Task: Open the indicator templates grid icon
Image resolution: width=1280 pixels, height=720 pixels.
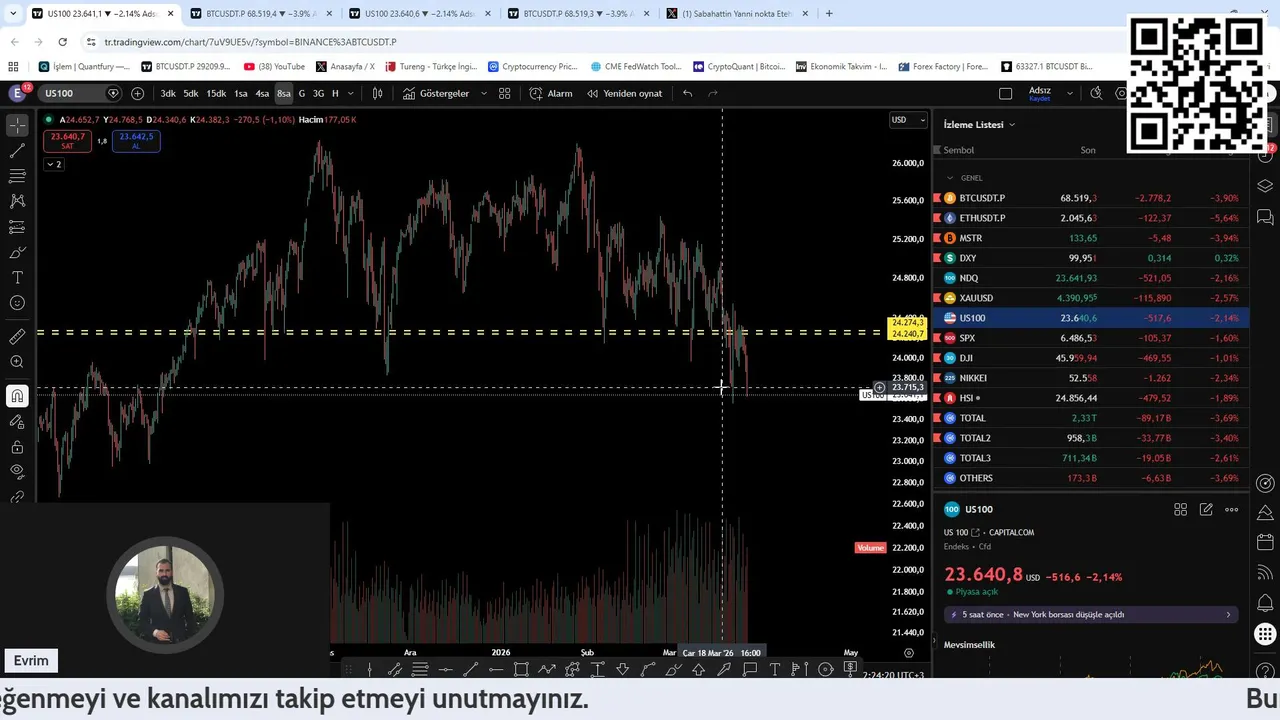Action: click(x=505, y=93)
